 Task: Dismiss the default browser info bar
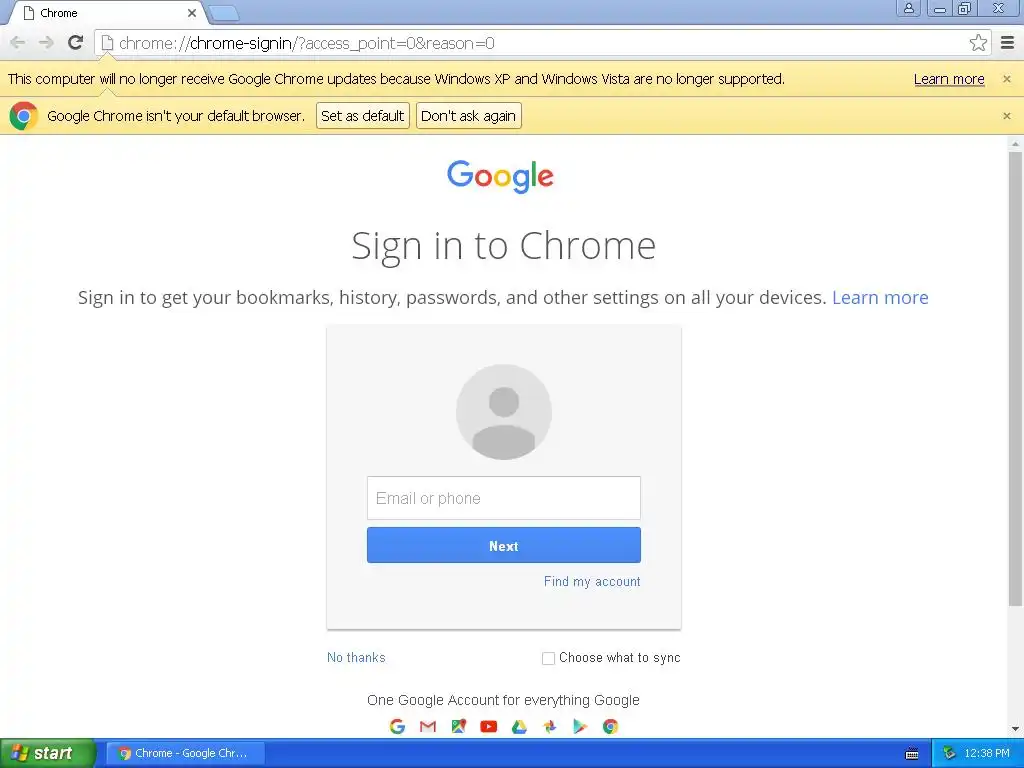(1006, 116)
